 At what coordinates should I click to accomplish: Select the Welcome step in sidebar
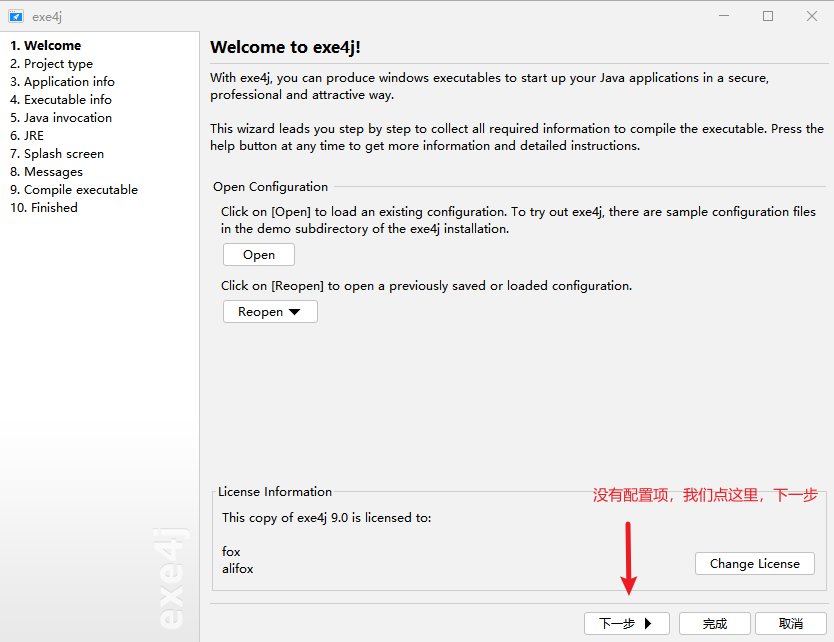(46, 46)
